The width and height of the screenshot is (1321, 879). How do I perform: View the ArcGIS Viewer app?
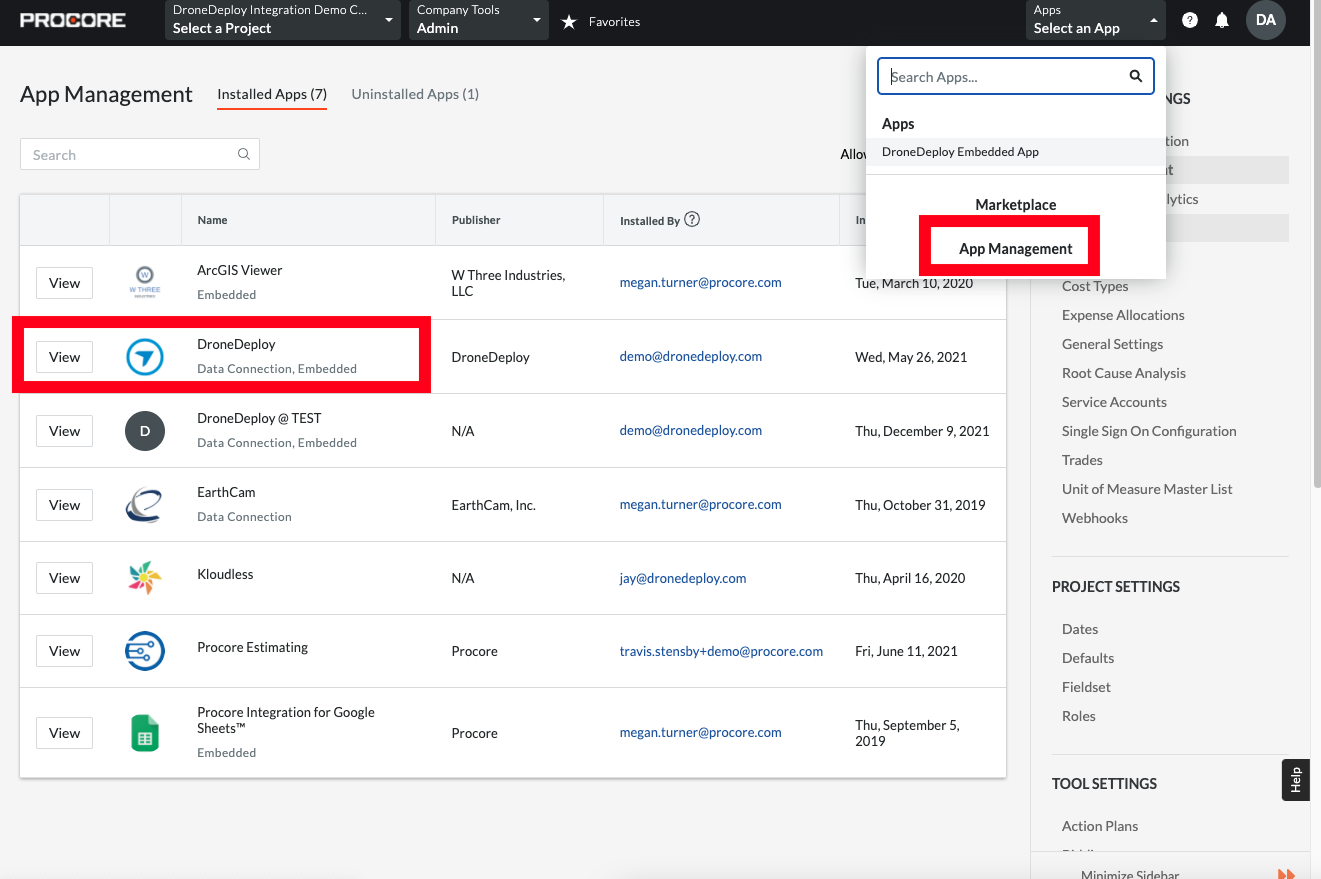65,283
